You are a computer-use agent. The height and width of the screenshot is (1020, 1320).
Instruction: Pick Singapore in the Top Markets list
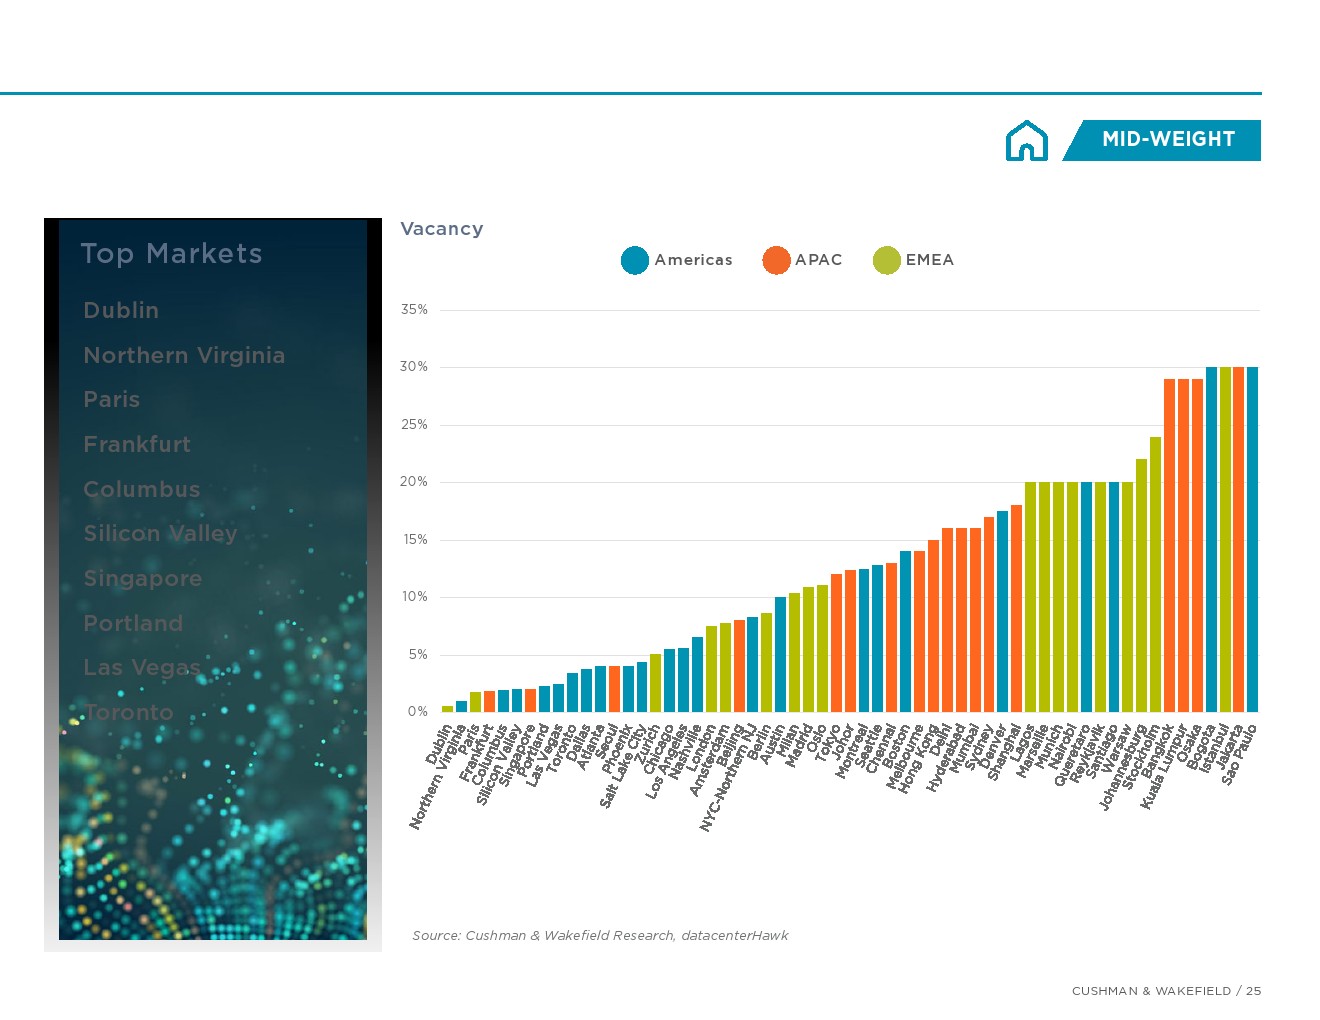click(x=142, y=578)
